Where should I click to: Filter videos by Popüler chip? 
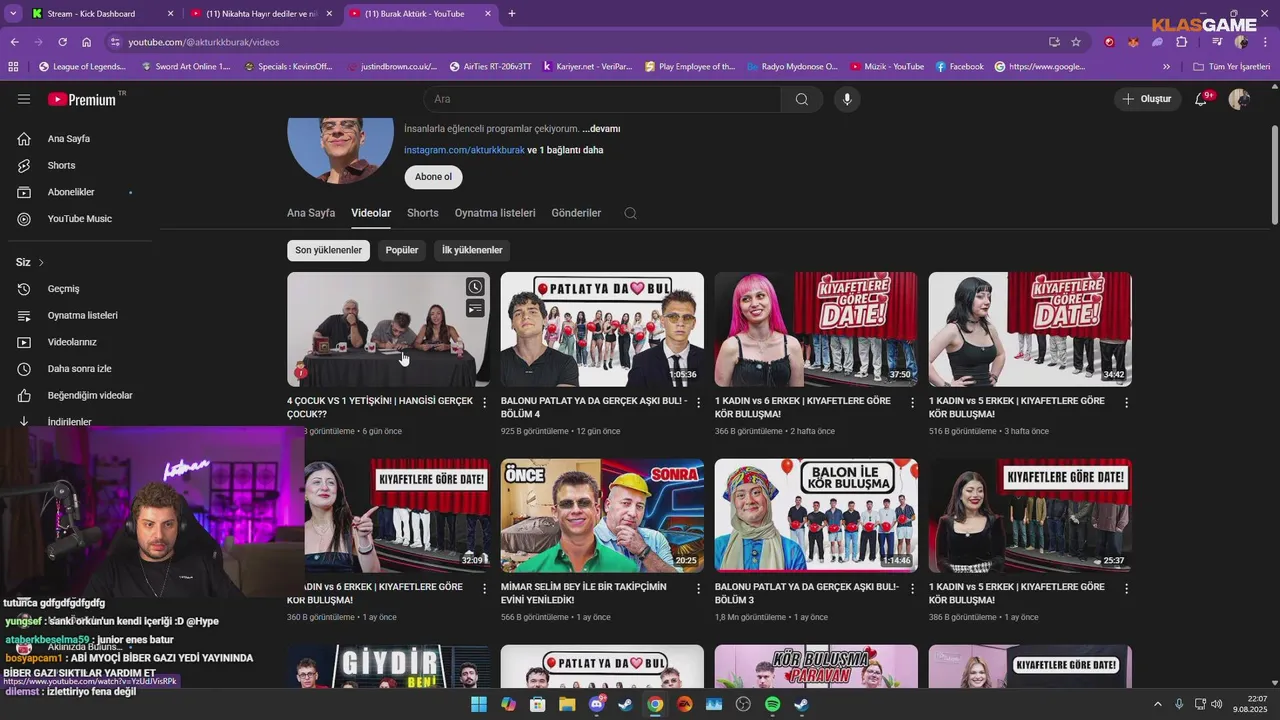pyautogui.click(x=402, y=250)
